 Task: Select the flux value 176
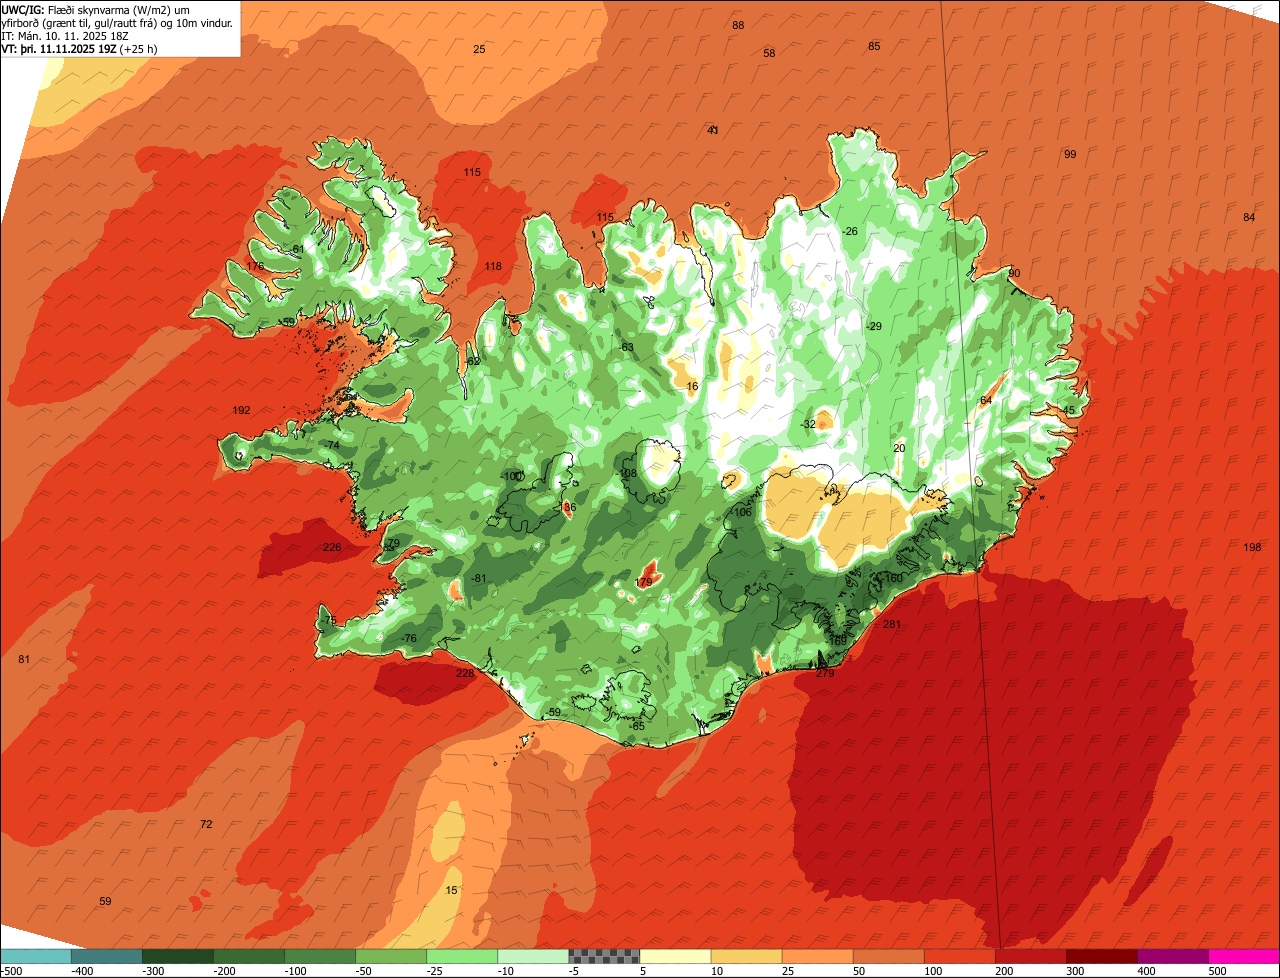coord(256,266)
